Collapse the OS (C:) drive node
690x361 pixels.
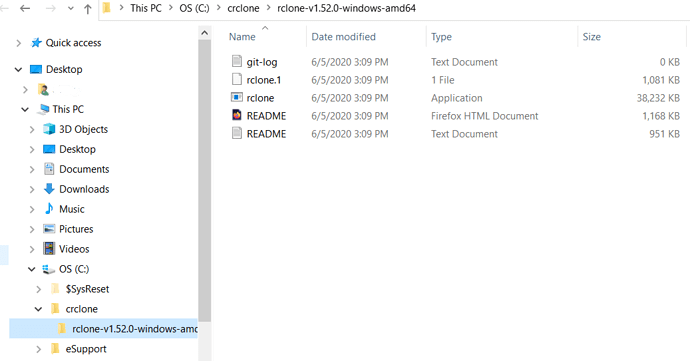click(x=32, y=269)
